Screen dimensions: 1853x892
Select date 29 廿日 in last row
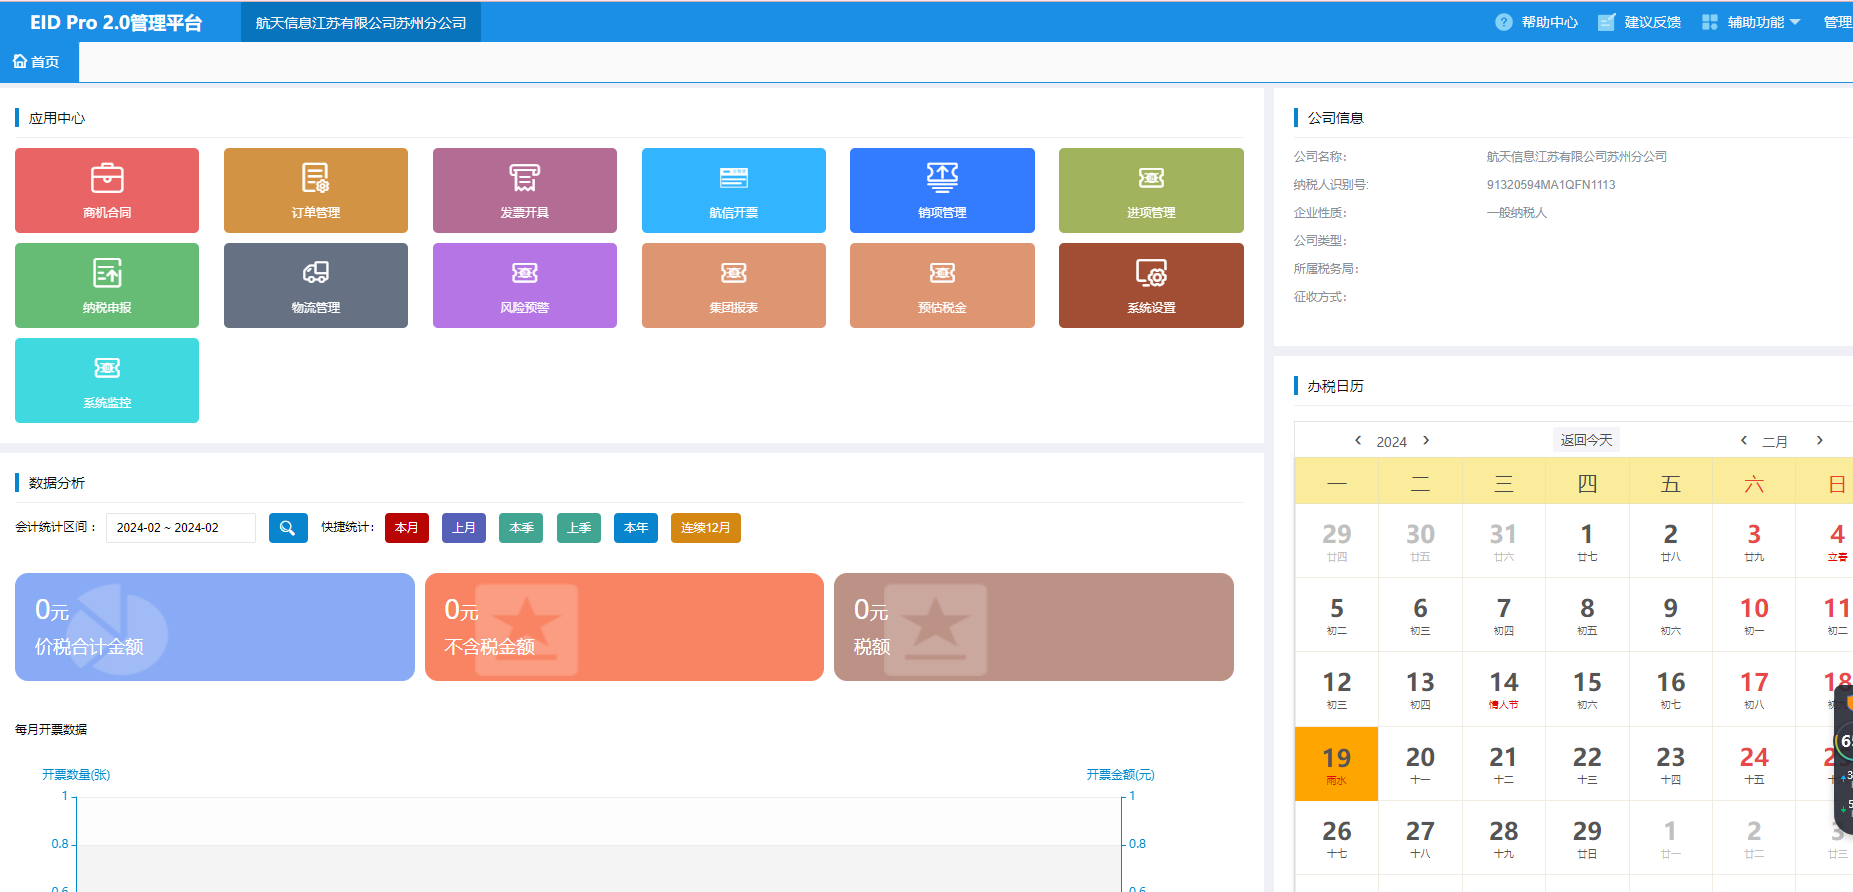[x=1587, y=838]
